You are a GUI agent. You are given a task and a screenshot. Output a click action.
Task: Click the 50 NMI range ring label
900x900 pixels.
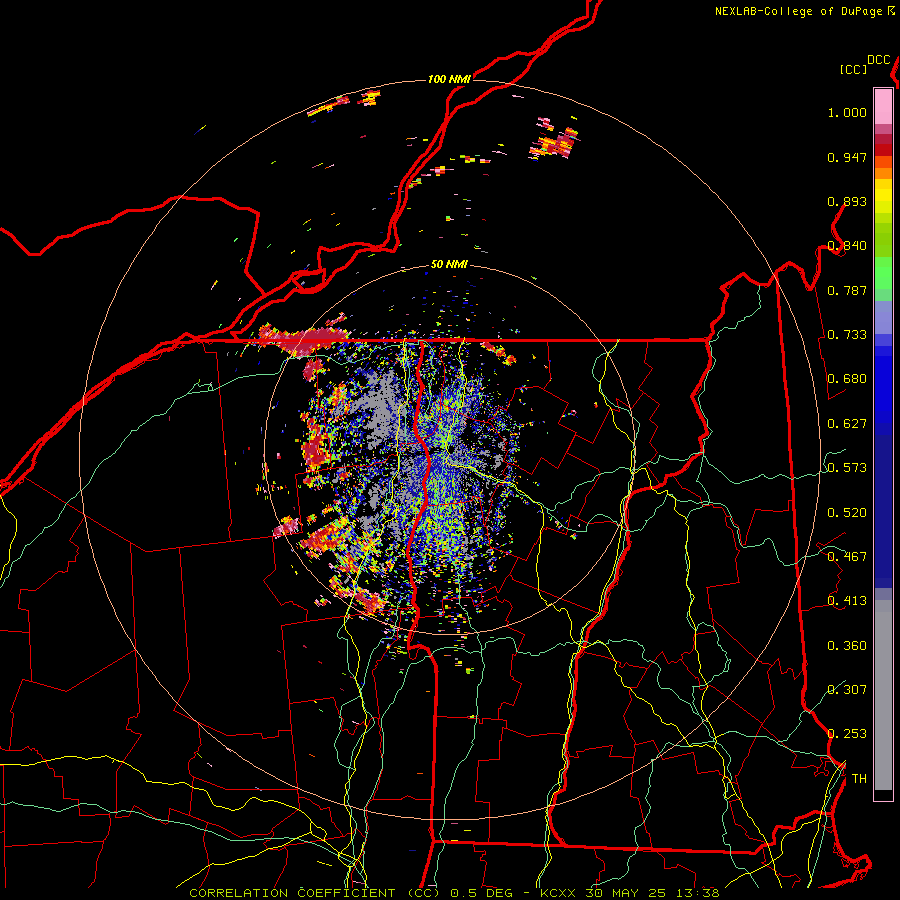click(x=449, y=264)
